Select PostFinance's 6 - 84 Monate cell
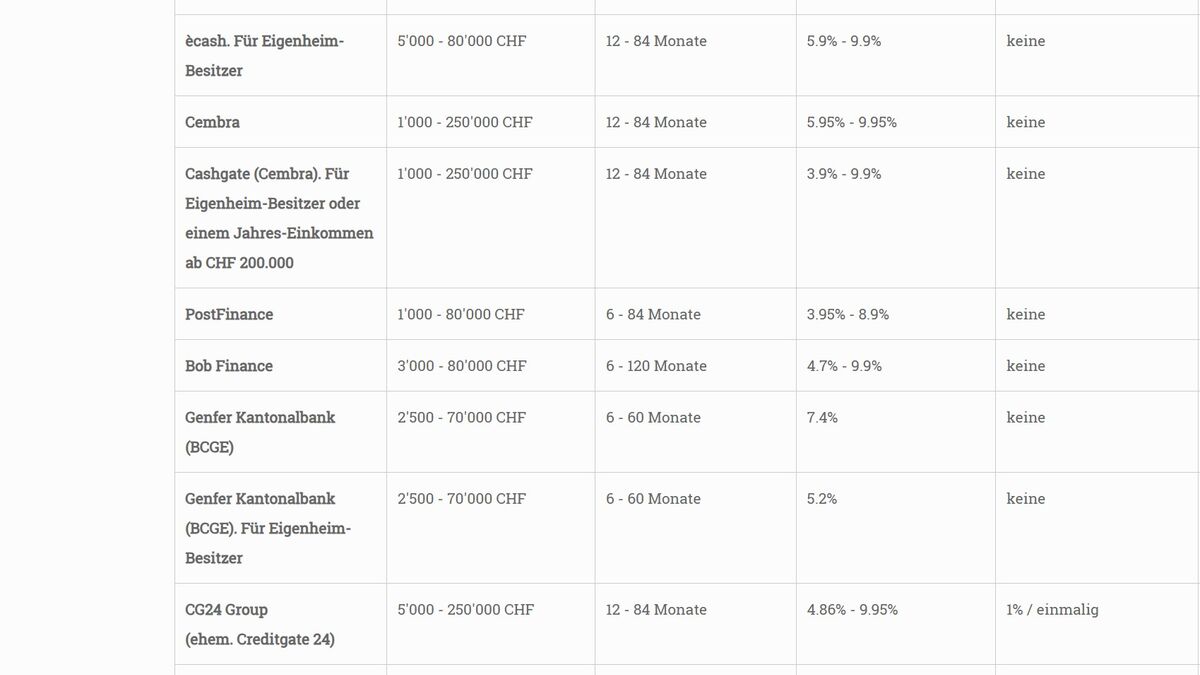Viewport: 1200px width, 675px height. 653,314
